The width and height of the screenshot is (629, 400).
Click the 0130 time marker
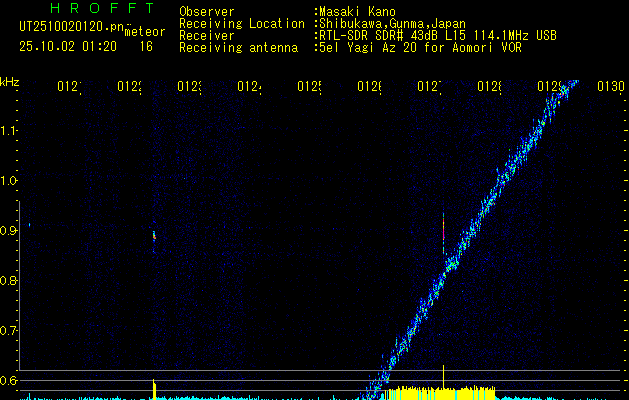coord(609,88)
